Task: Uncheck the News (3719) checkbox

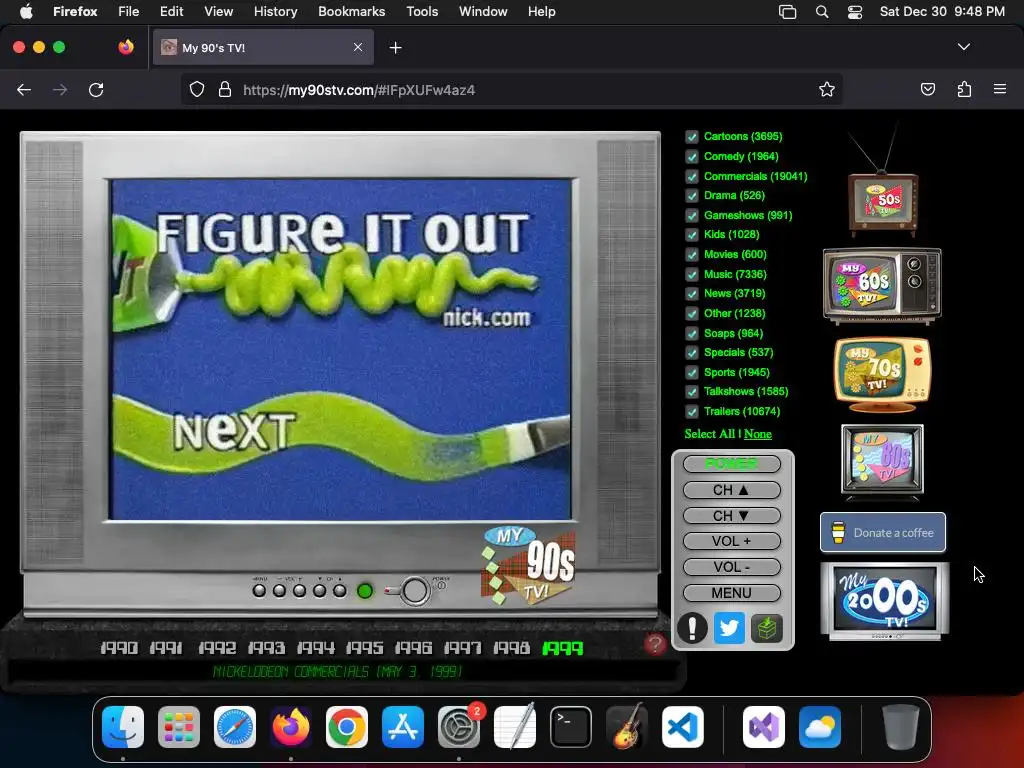Action: [x=692, y=294]
